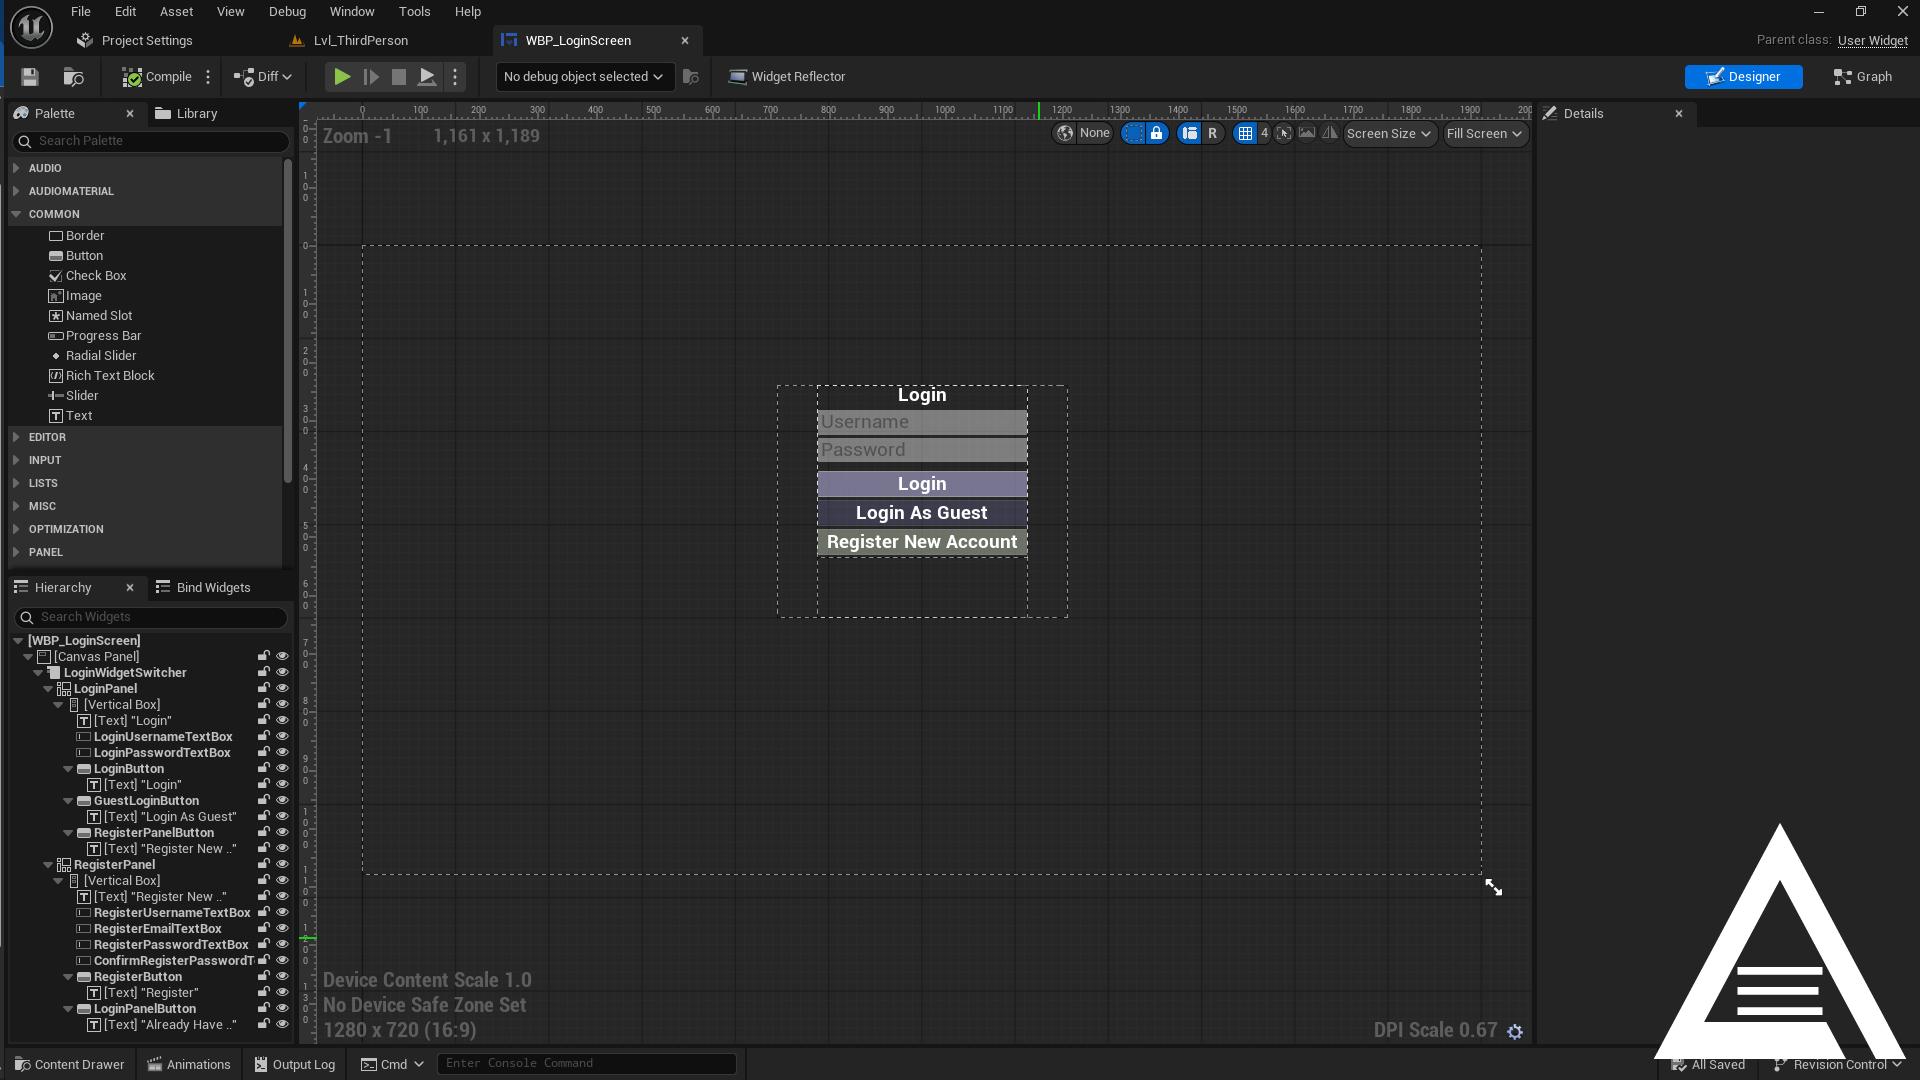The height and width of the screenshot is (1080, 1920).
Task: Toggle lock on GuestLoginButton row
Action: point(264,801)
